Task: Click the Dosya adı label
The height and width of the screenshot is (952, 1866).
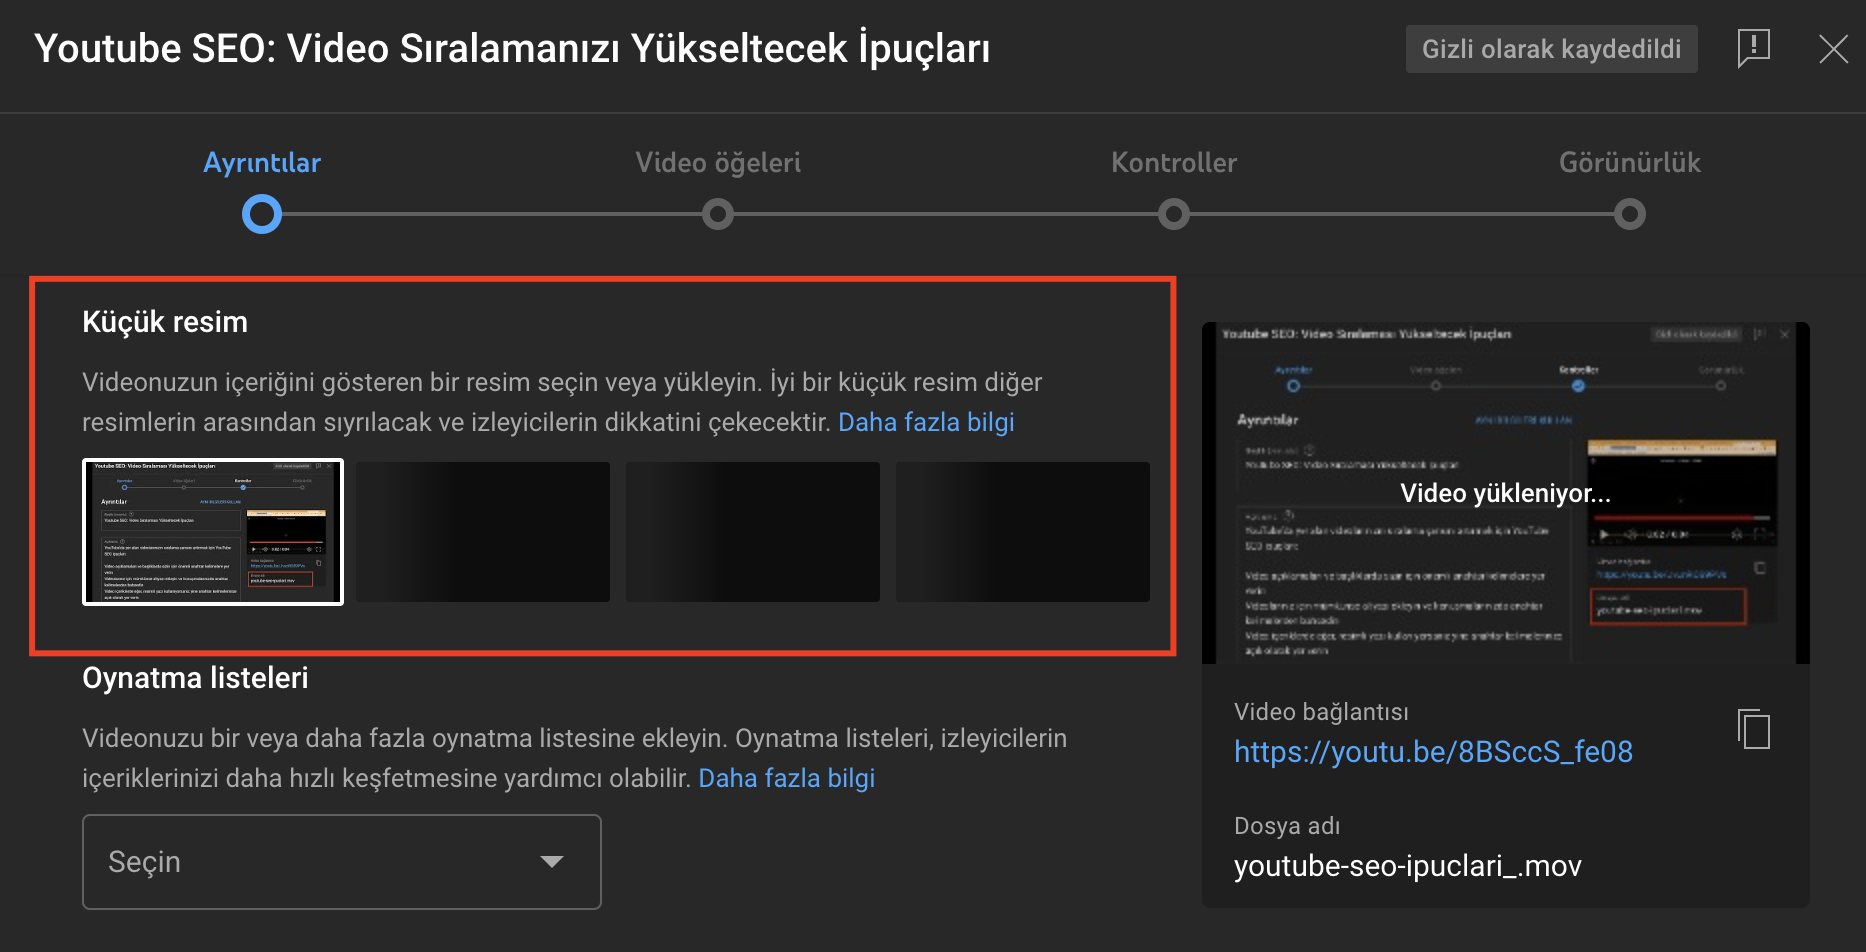Action: (x=1287, y=826)
